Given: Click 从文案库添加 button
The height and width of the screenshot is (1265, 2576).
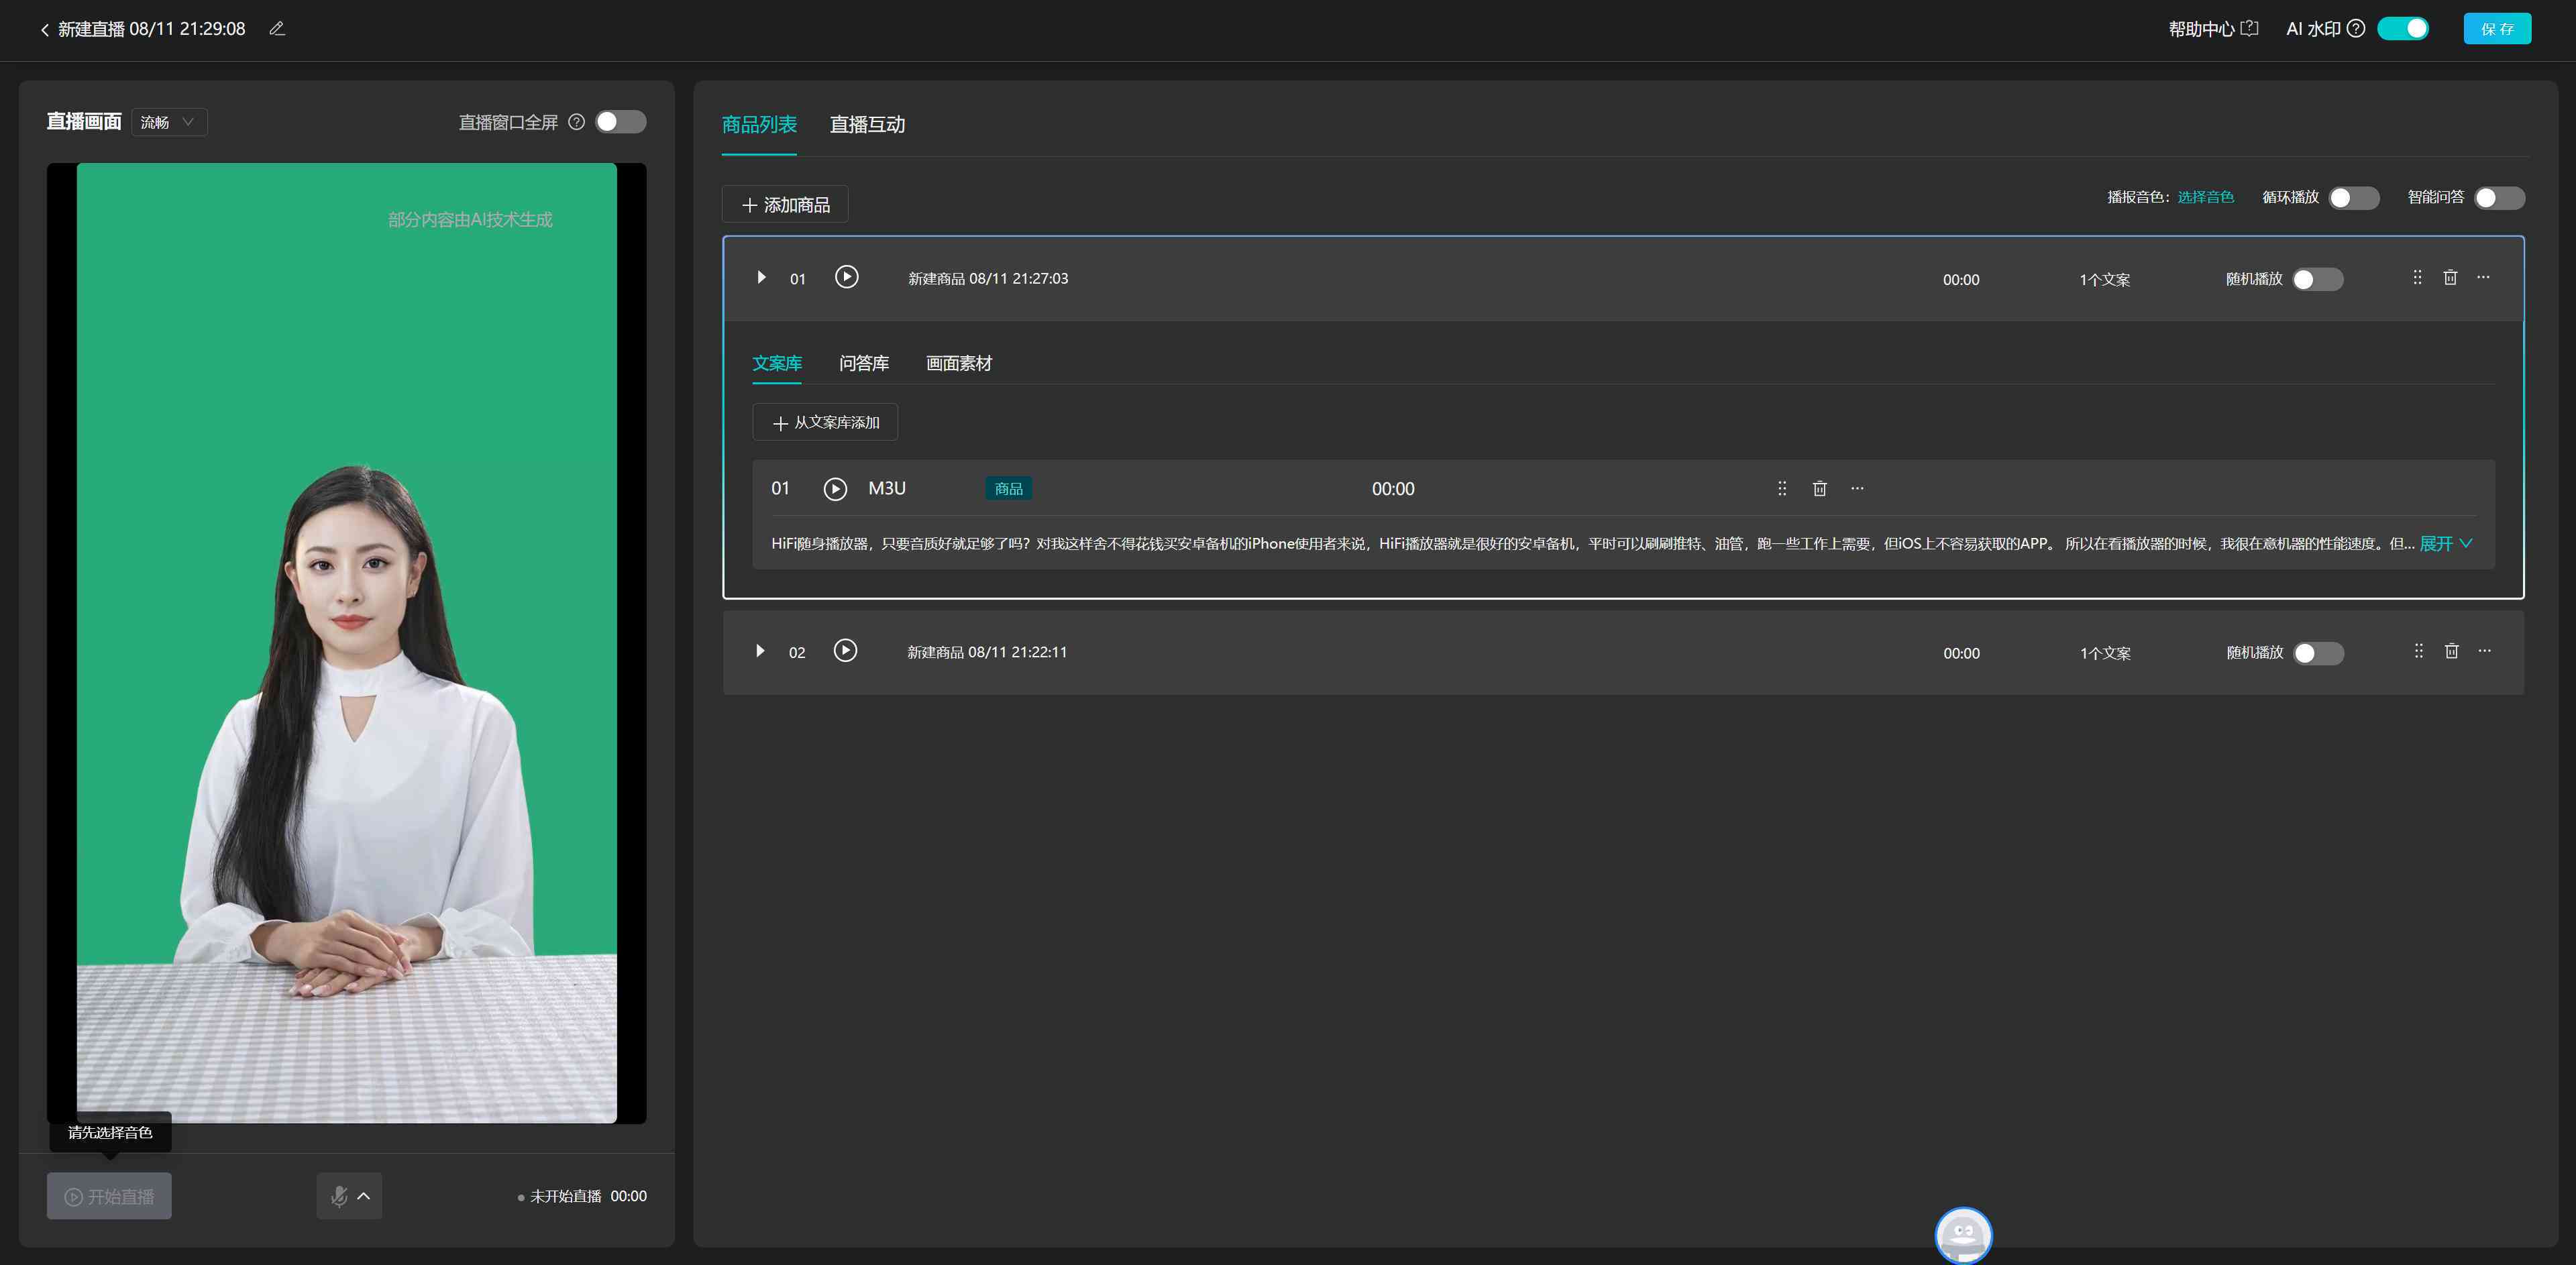Looking at the screenshot, I should point(824,422).
